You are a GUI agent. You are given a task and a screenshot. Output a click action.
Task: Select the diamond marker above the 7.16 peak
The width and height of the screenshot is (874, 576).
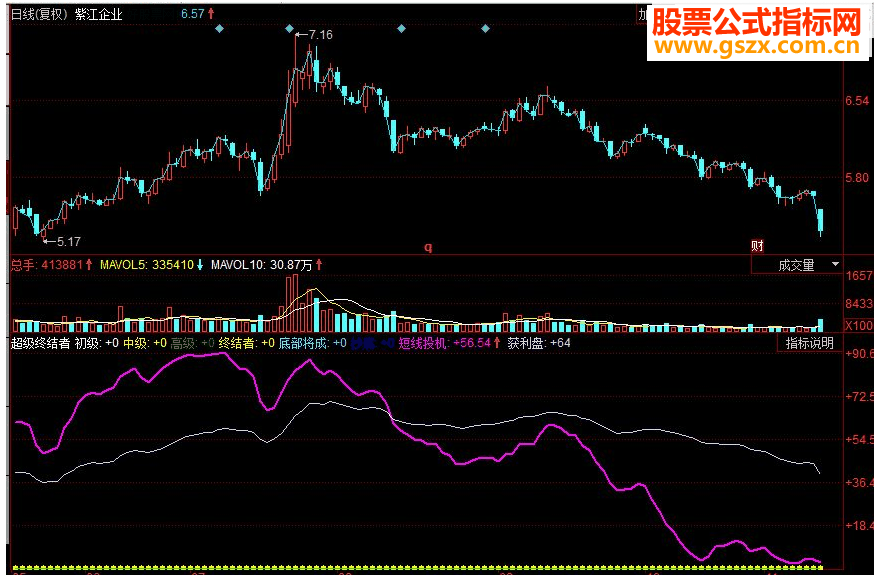tap(289, 28)
